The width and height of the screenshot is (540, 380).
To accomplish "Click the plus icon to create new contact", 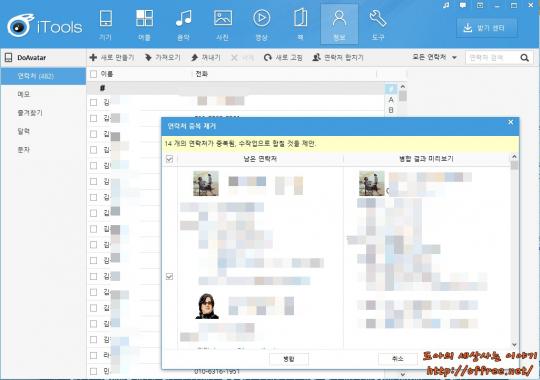I will 93,57.
